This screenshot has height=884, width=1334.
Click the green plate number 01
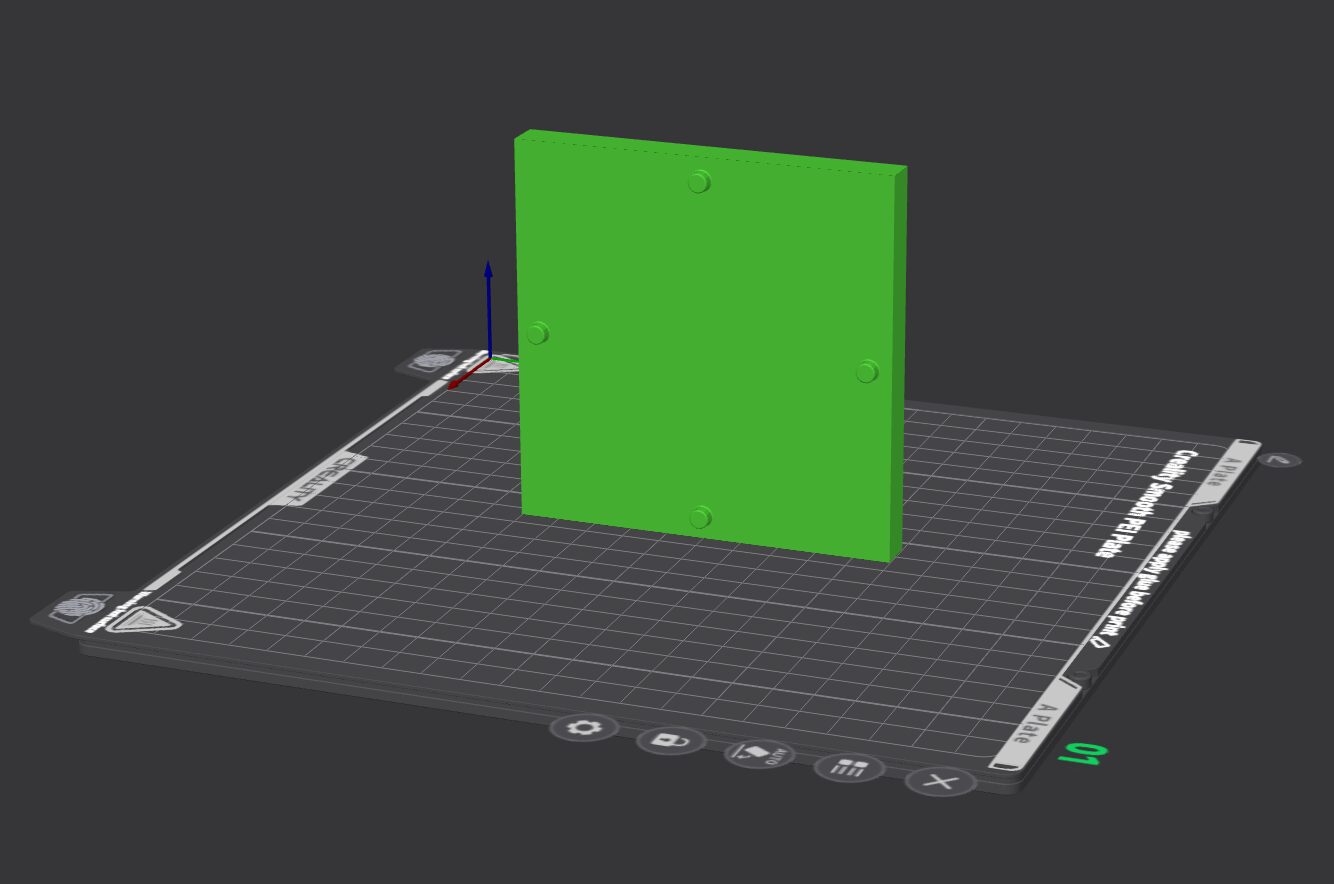pyautogui.click(x=1084, y=754)
